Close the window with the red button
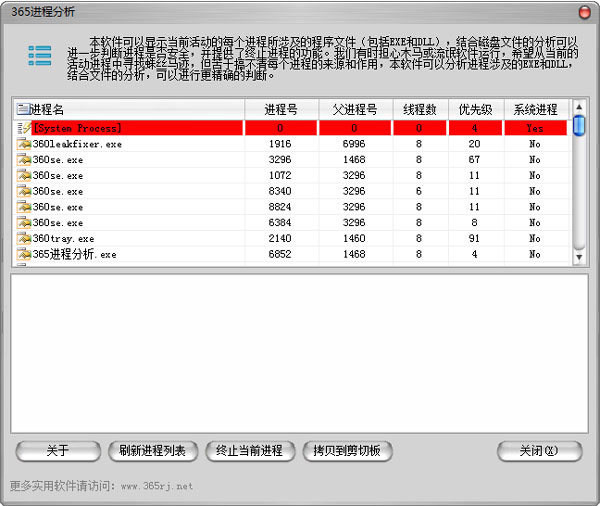Viewport: 600px width, 506px height. click(584, 13)
